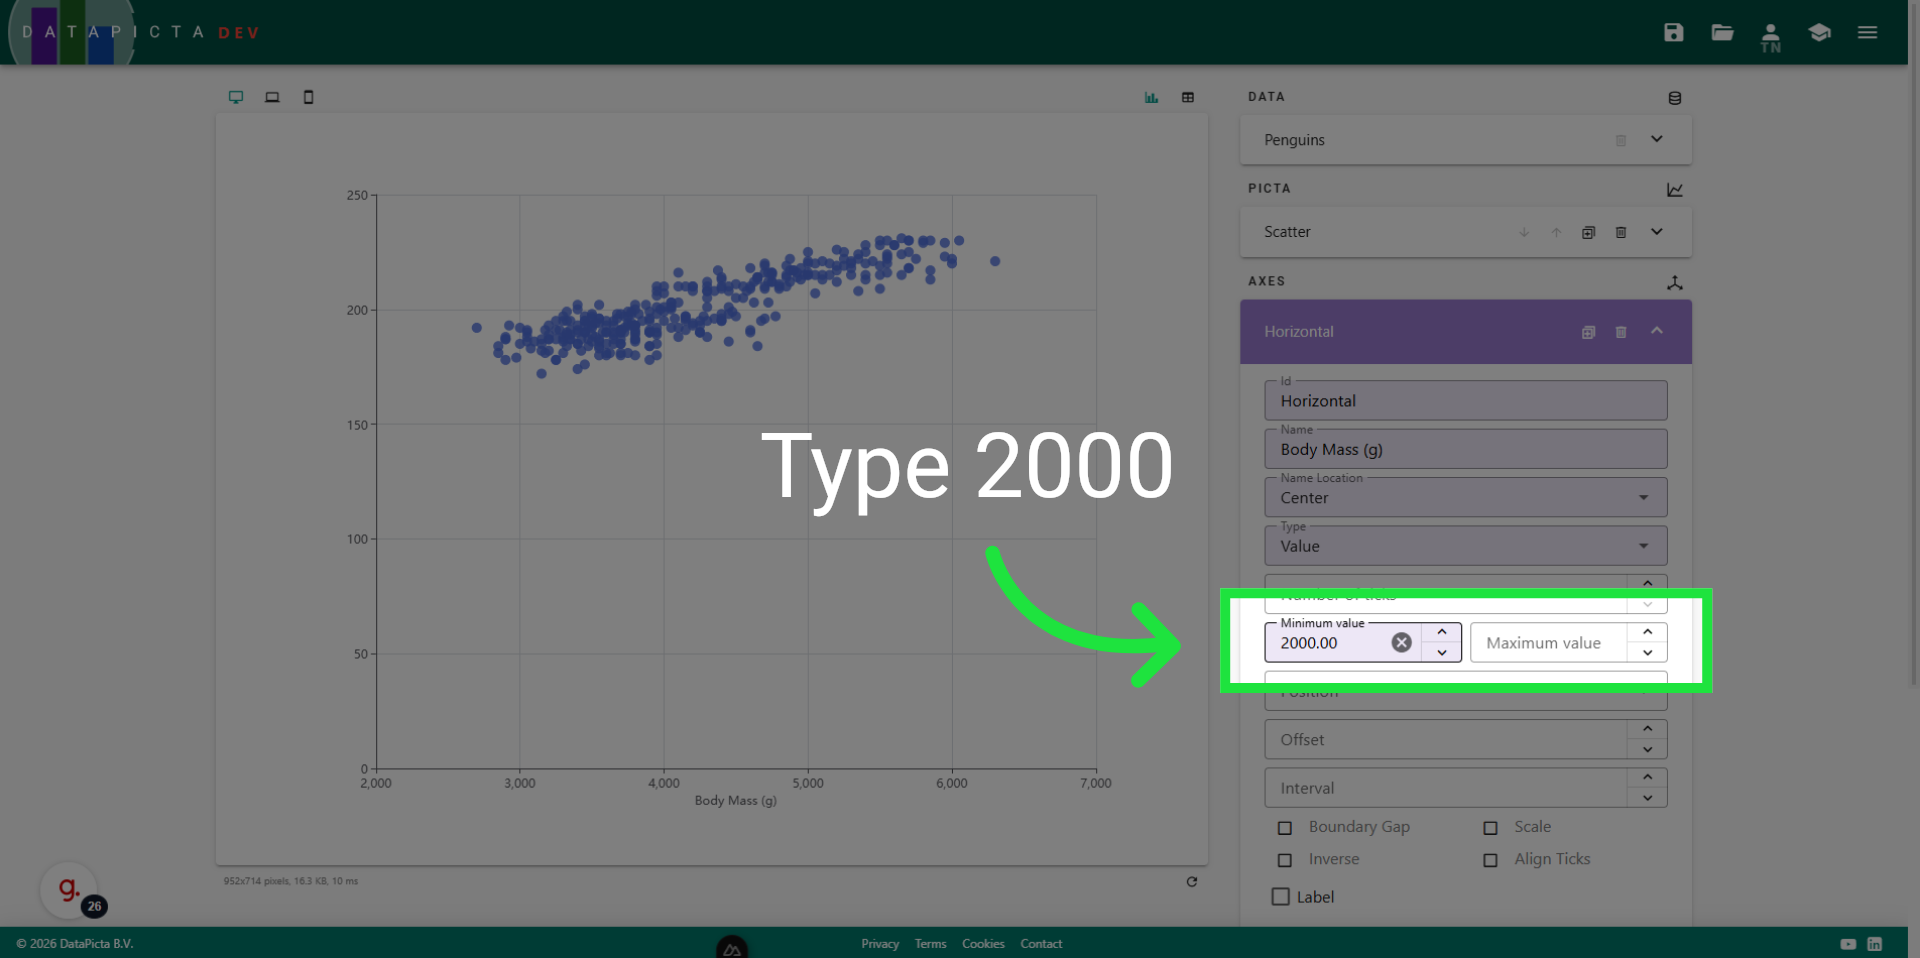
Task: Duplicate the Scatter picta
Action: pos(1589,232)
